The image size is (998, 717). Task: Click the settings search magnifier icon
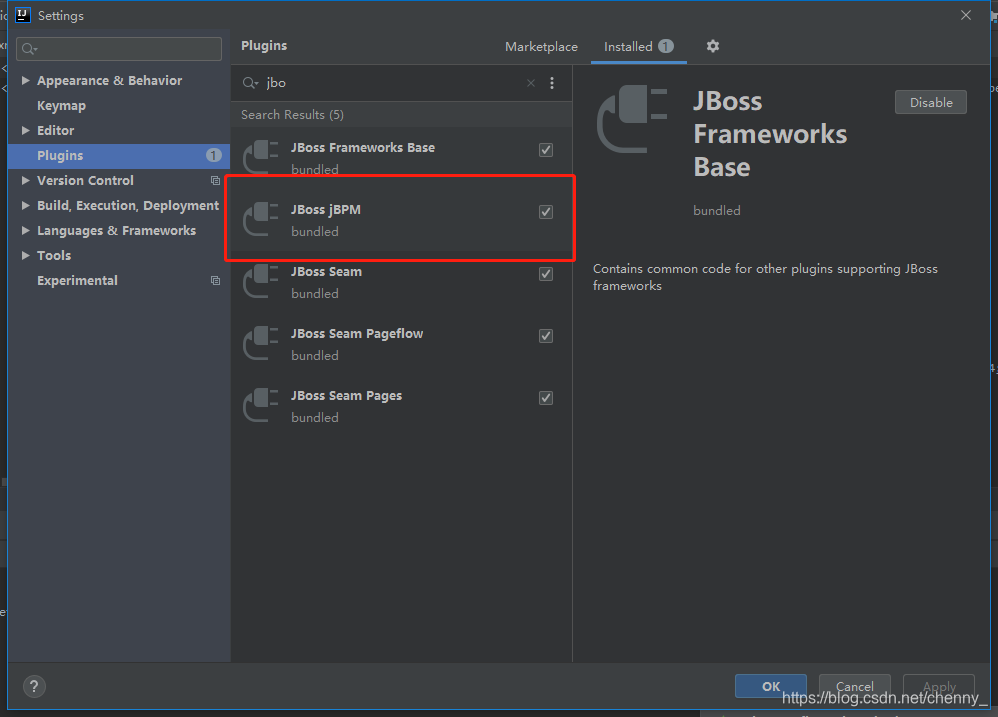coord(29,49)
